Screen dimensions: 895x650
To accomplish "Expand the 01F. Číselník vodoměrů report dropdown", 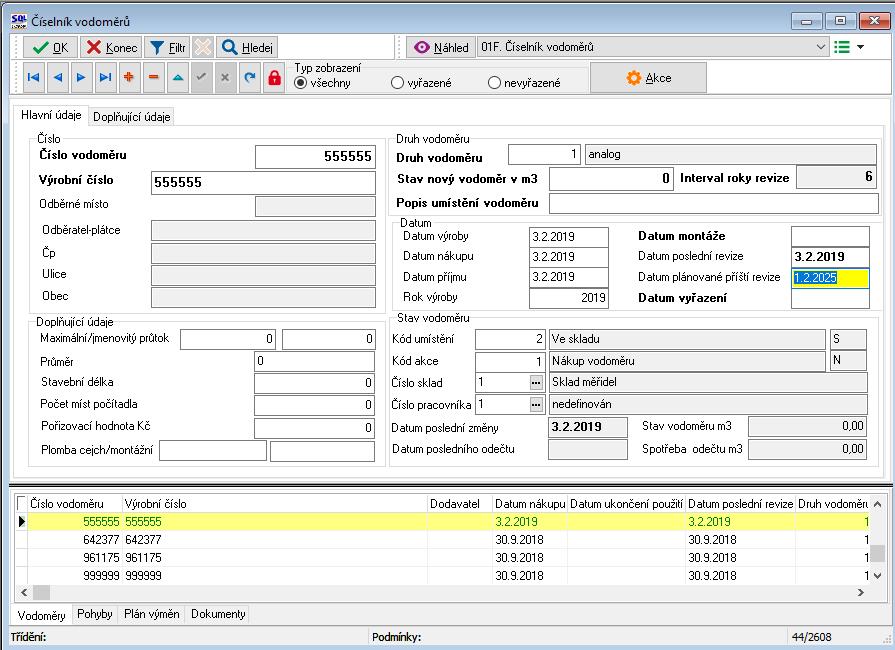I will [821, 47].
